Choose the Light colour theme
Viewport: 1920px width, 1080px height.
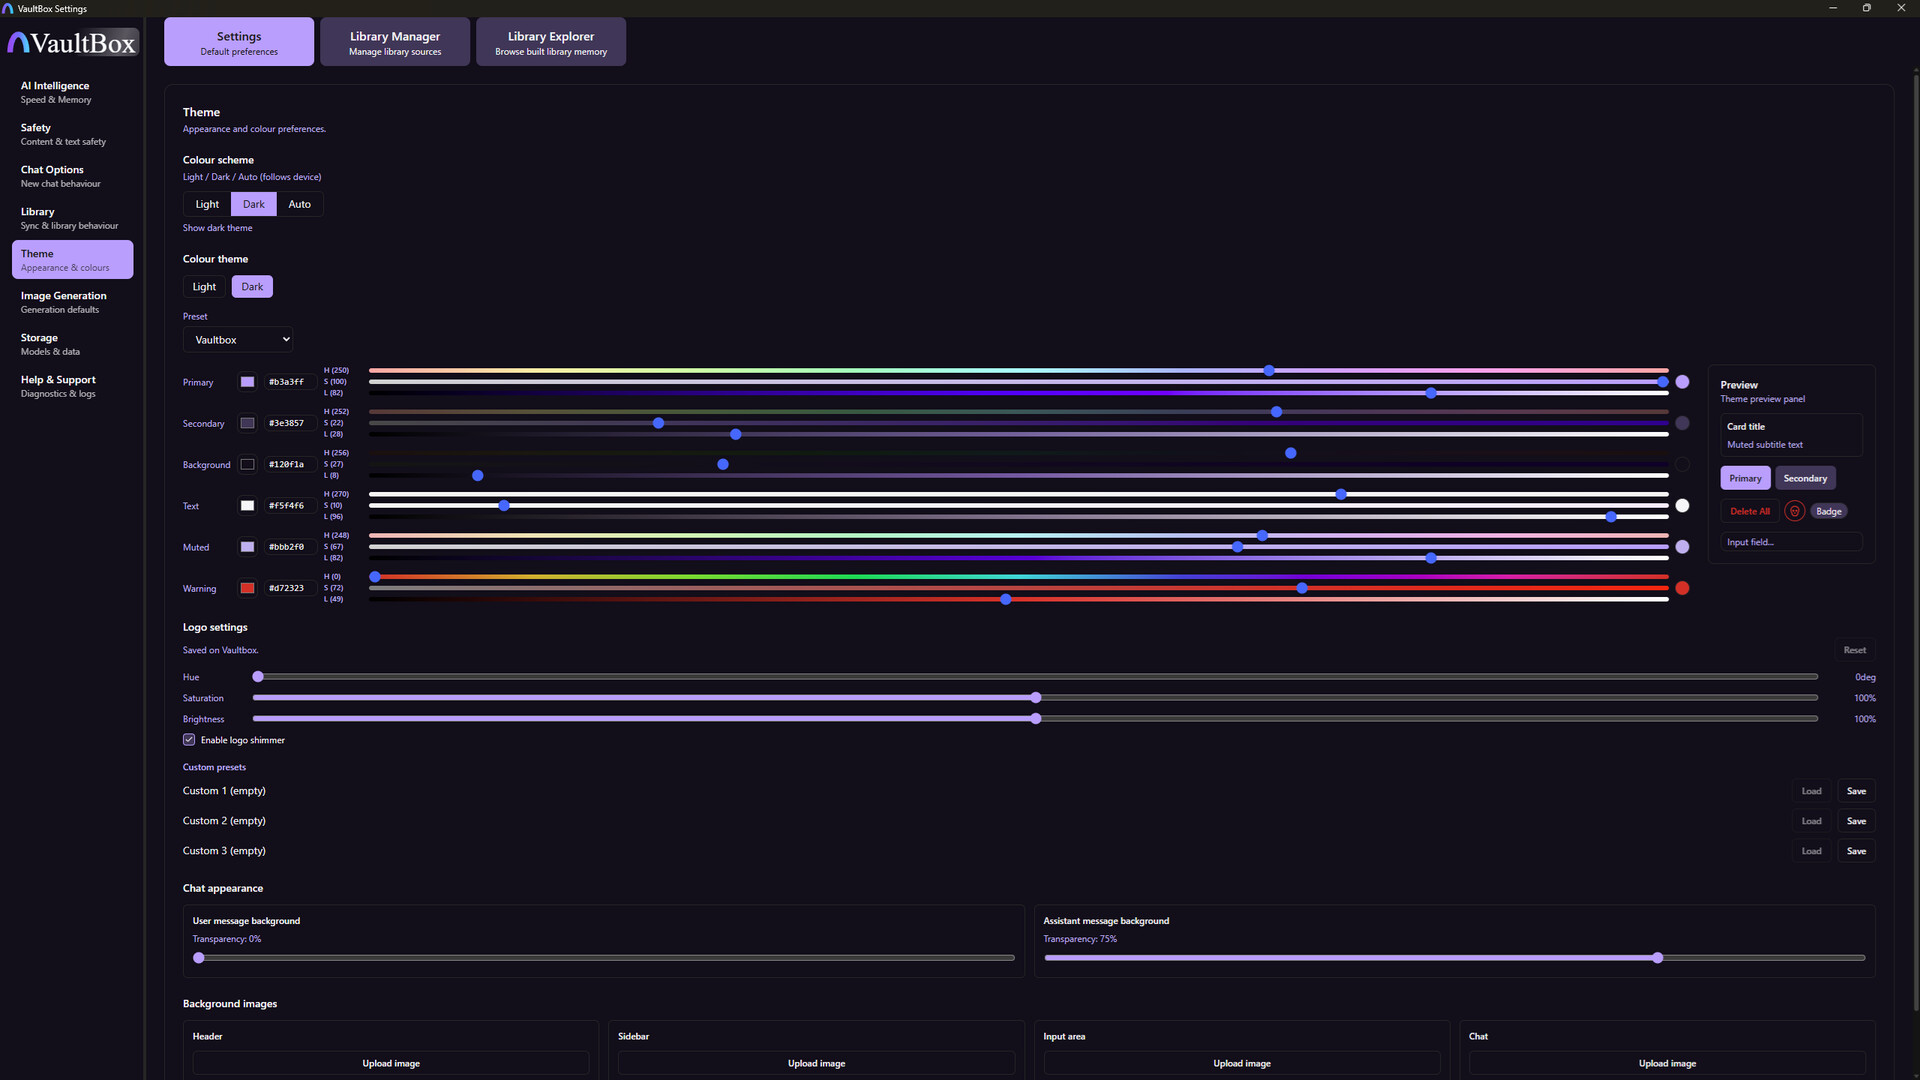pyautogui.click(x=204, y=287)
